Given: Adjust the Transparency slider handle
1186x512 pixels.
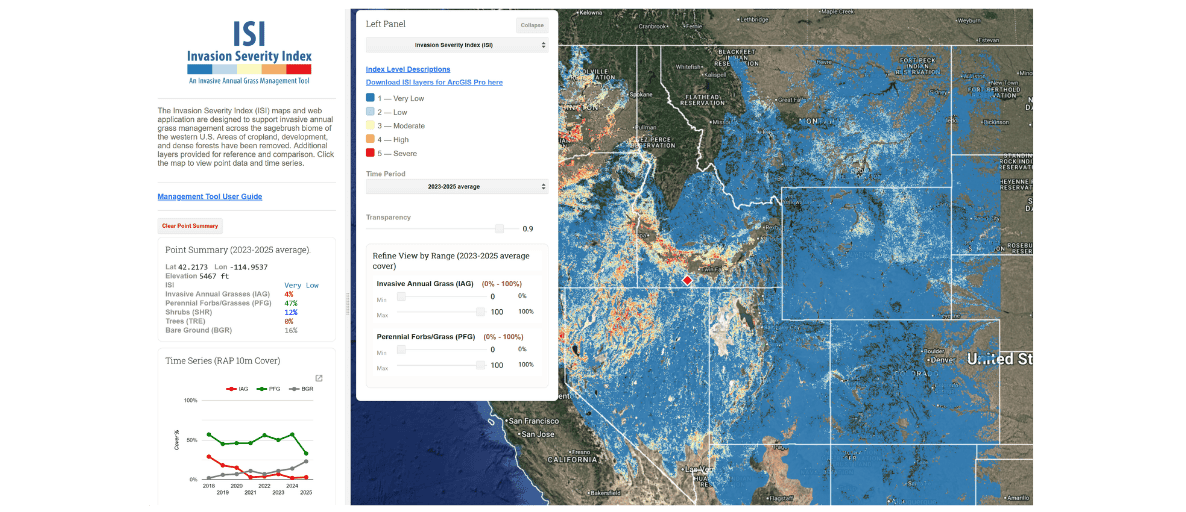Looking at the screenshot, I should coord(499,228).
